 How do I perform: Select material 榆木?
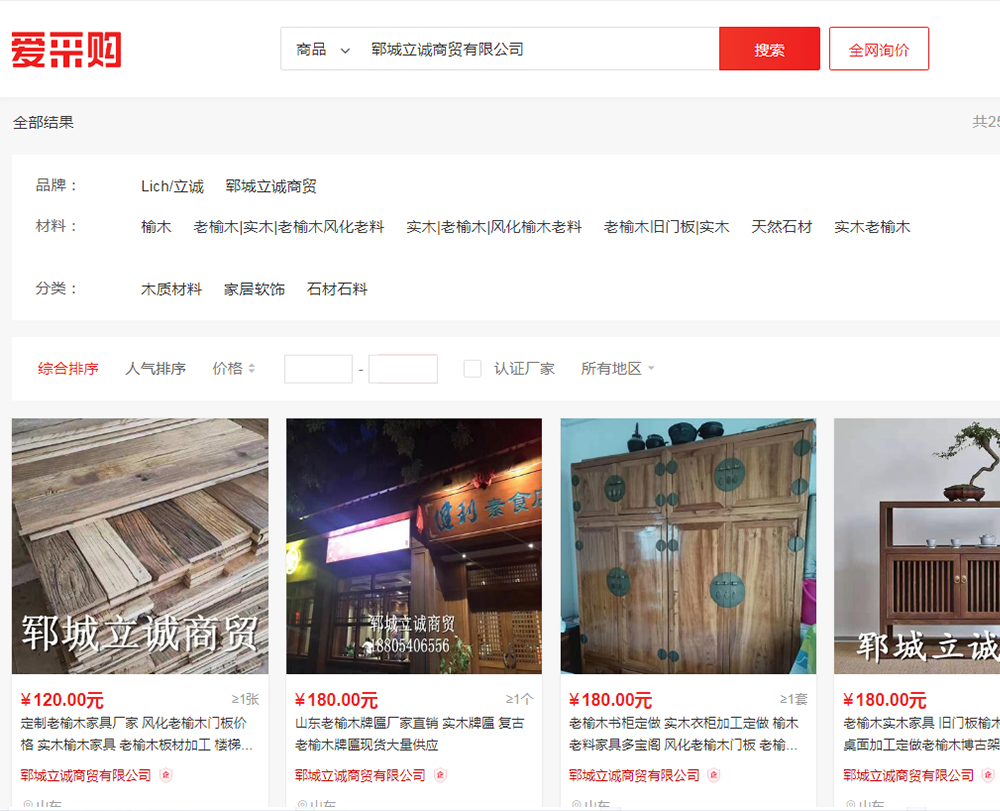[156, 226]
